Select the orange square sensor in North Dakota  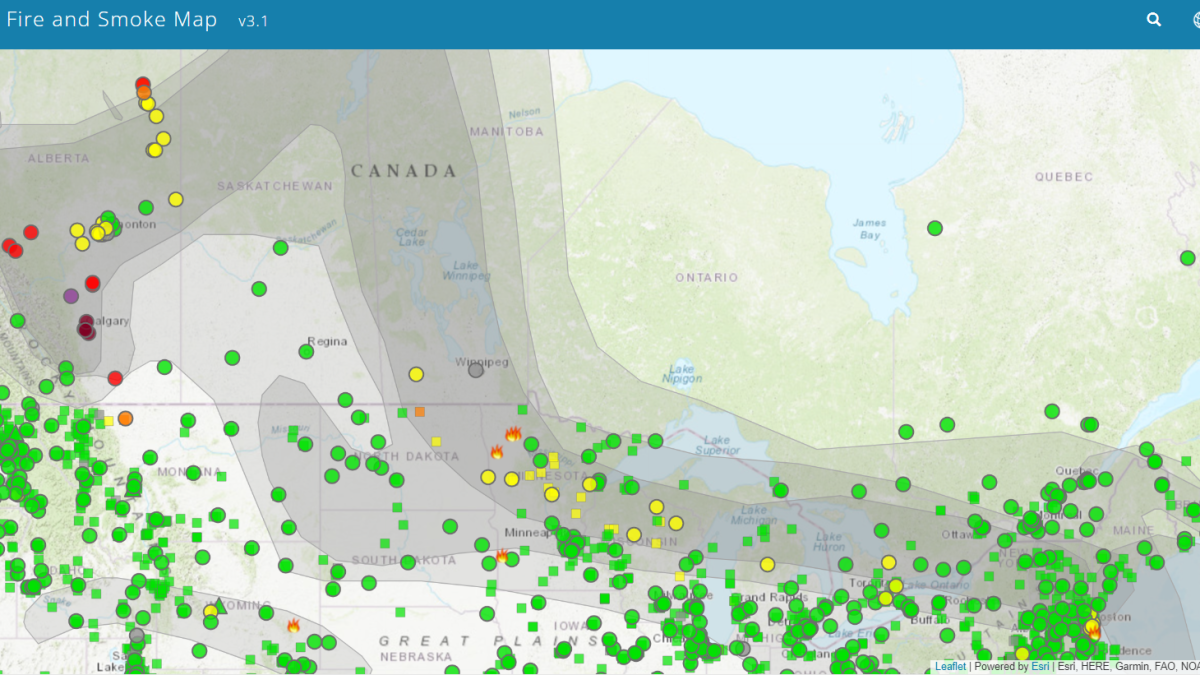[x=420, y=411]
